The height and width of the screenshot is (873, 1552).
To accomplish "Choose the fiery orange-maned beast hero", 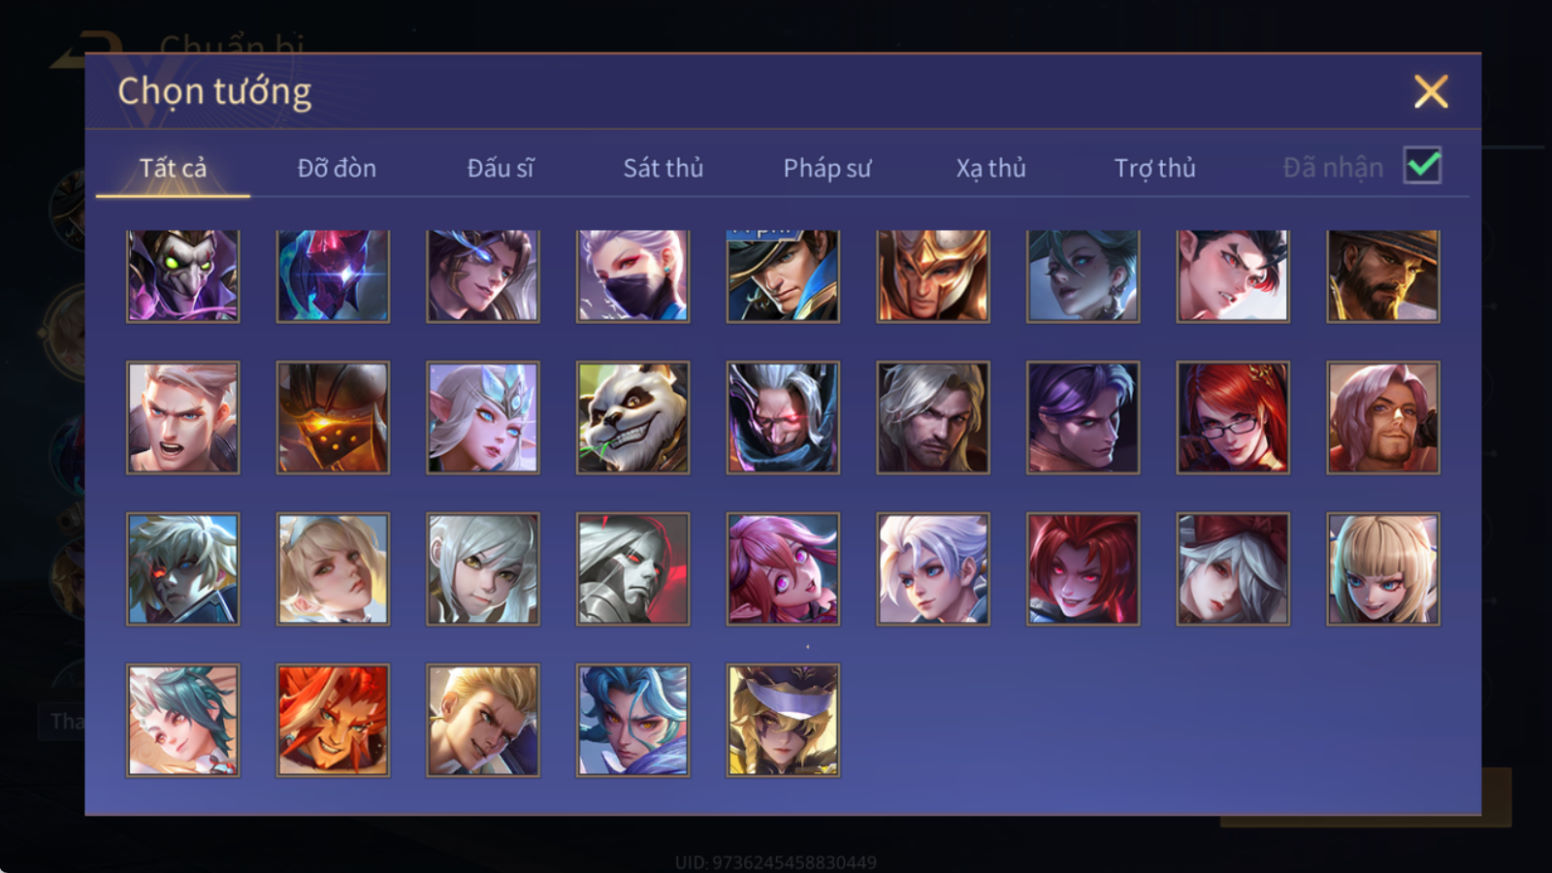I will click(x=333, y=720).
